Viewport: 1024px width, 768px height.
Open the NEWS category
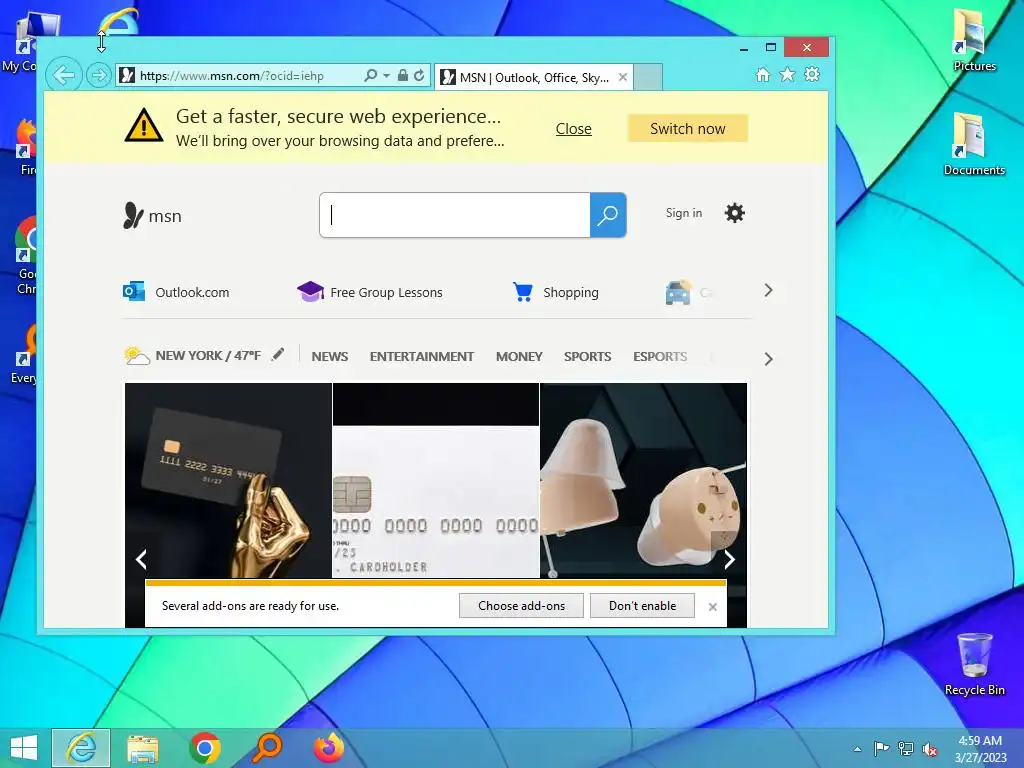coord(330,357)
